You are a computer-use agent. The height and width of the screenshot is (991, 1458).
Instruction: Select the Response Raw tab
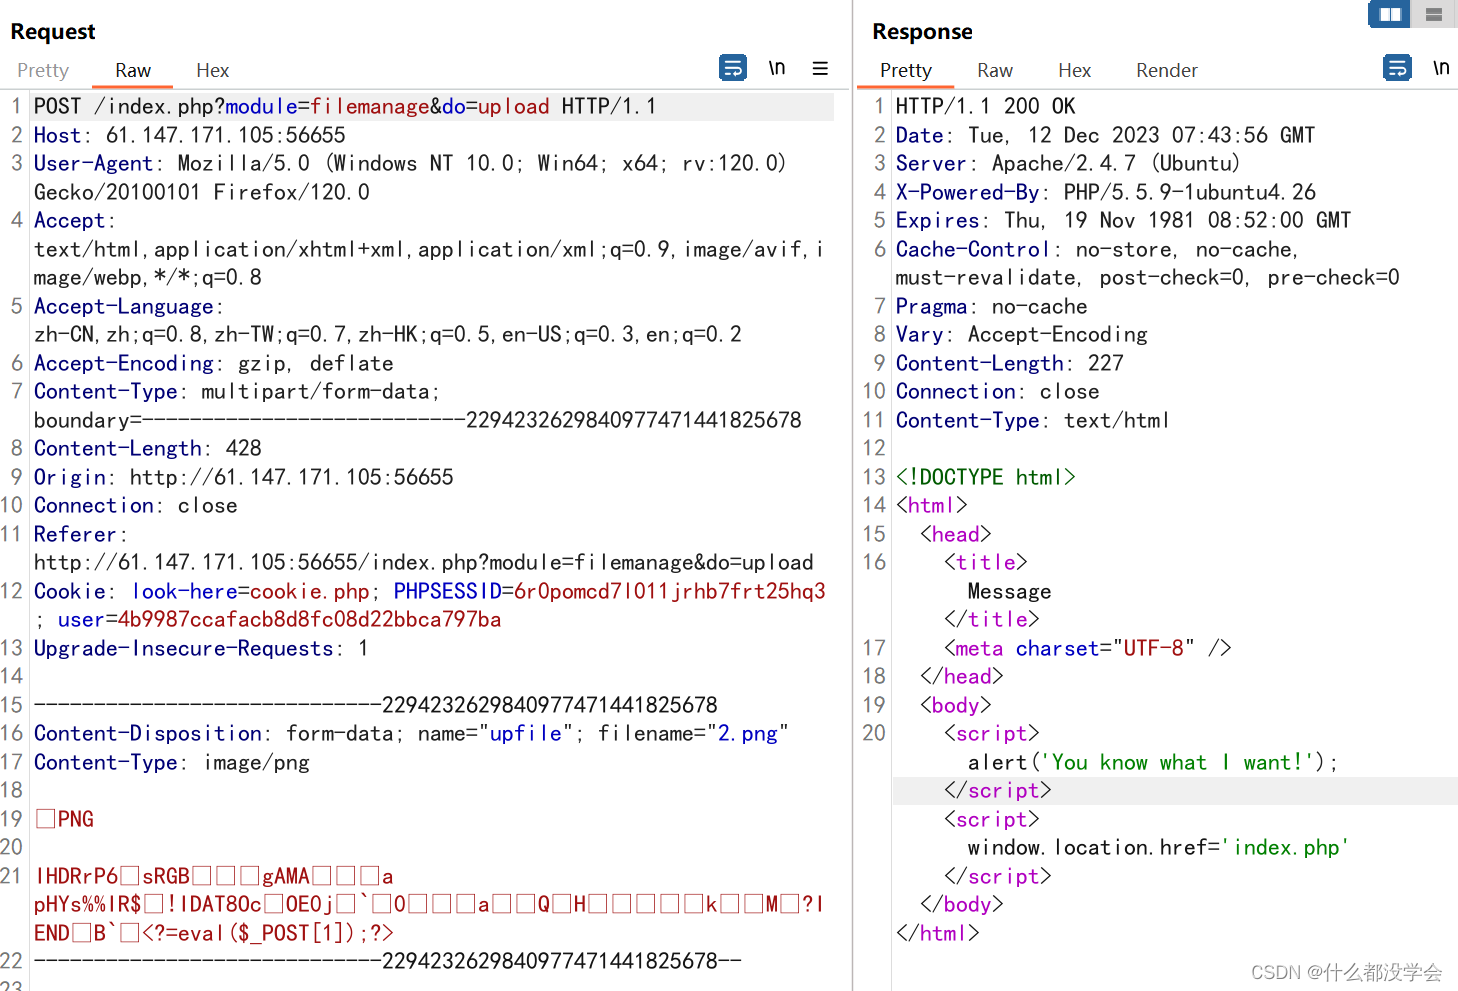click(995, 70)
